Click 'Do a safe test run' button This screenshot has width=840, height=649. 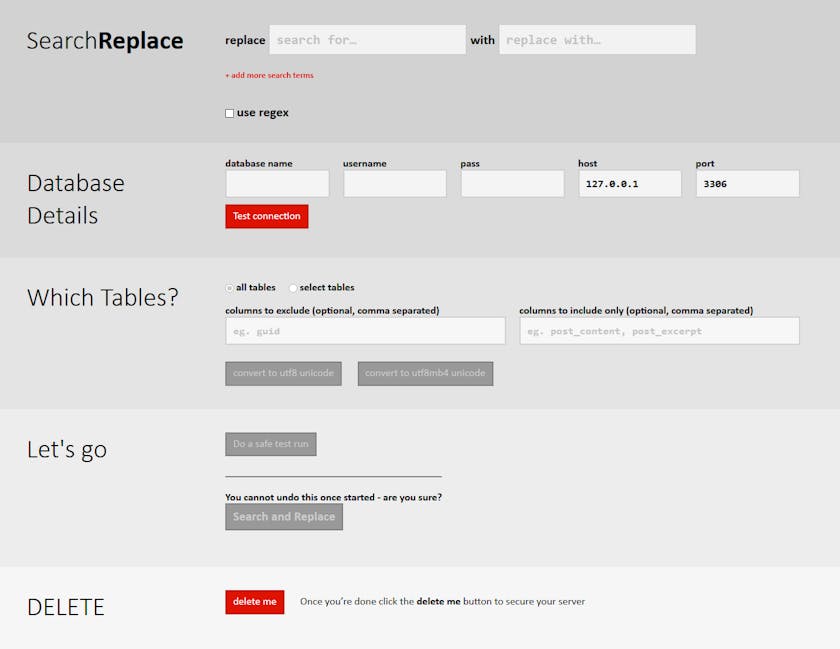(x=271, y=444)
